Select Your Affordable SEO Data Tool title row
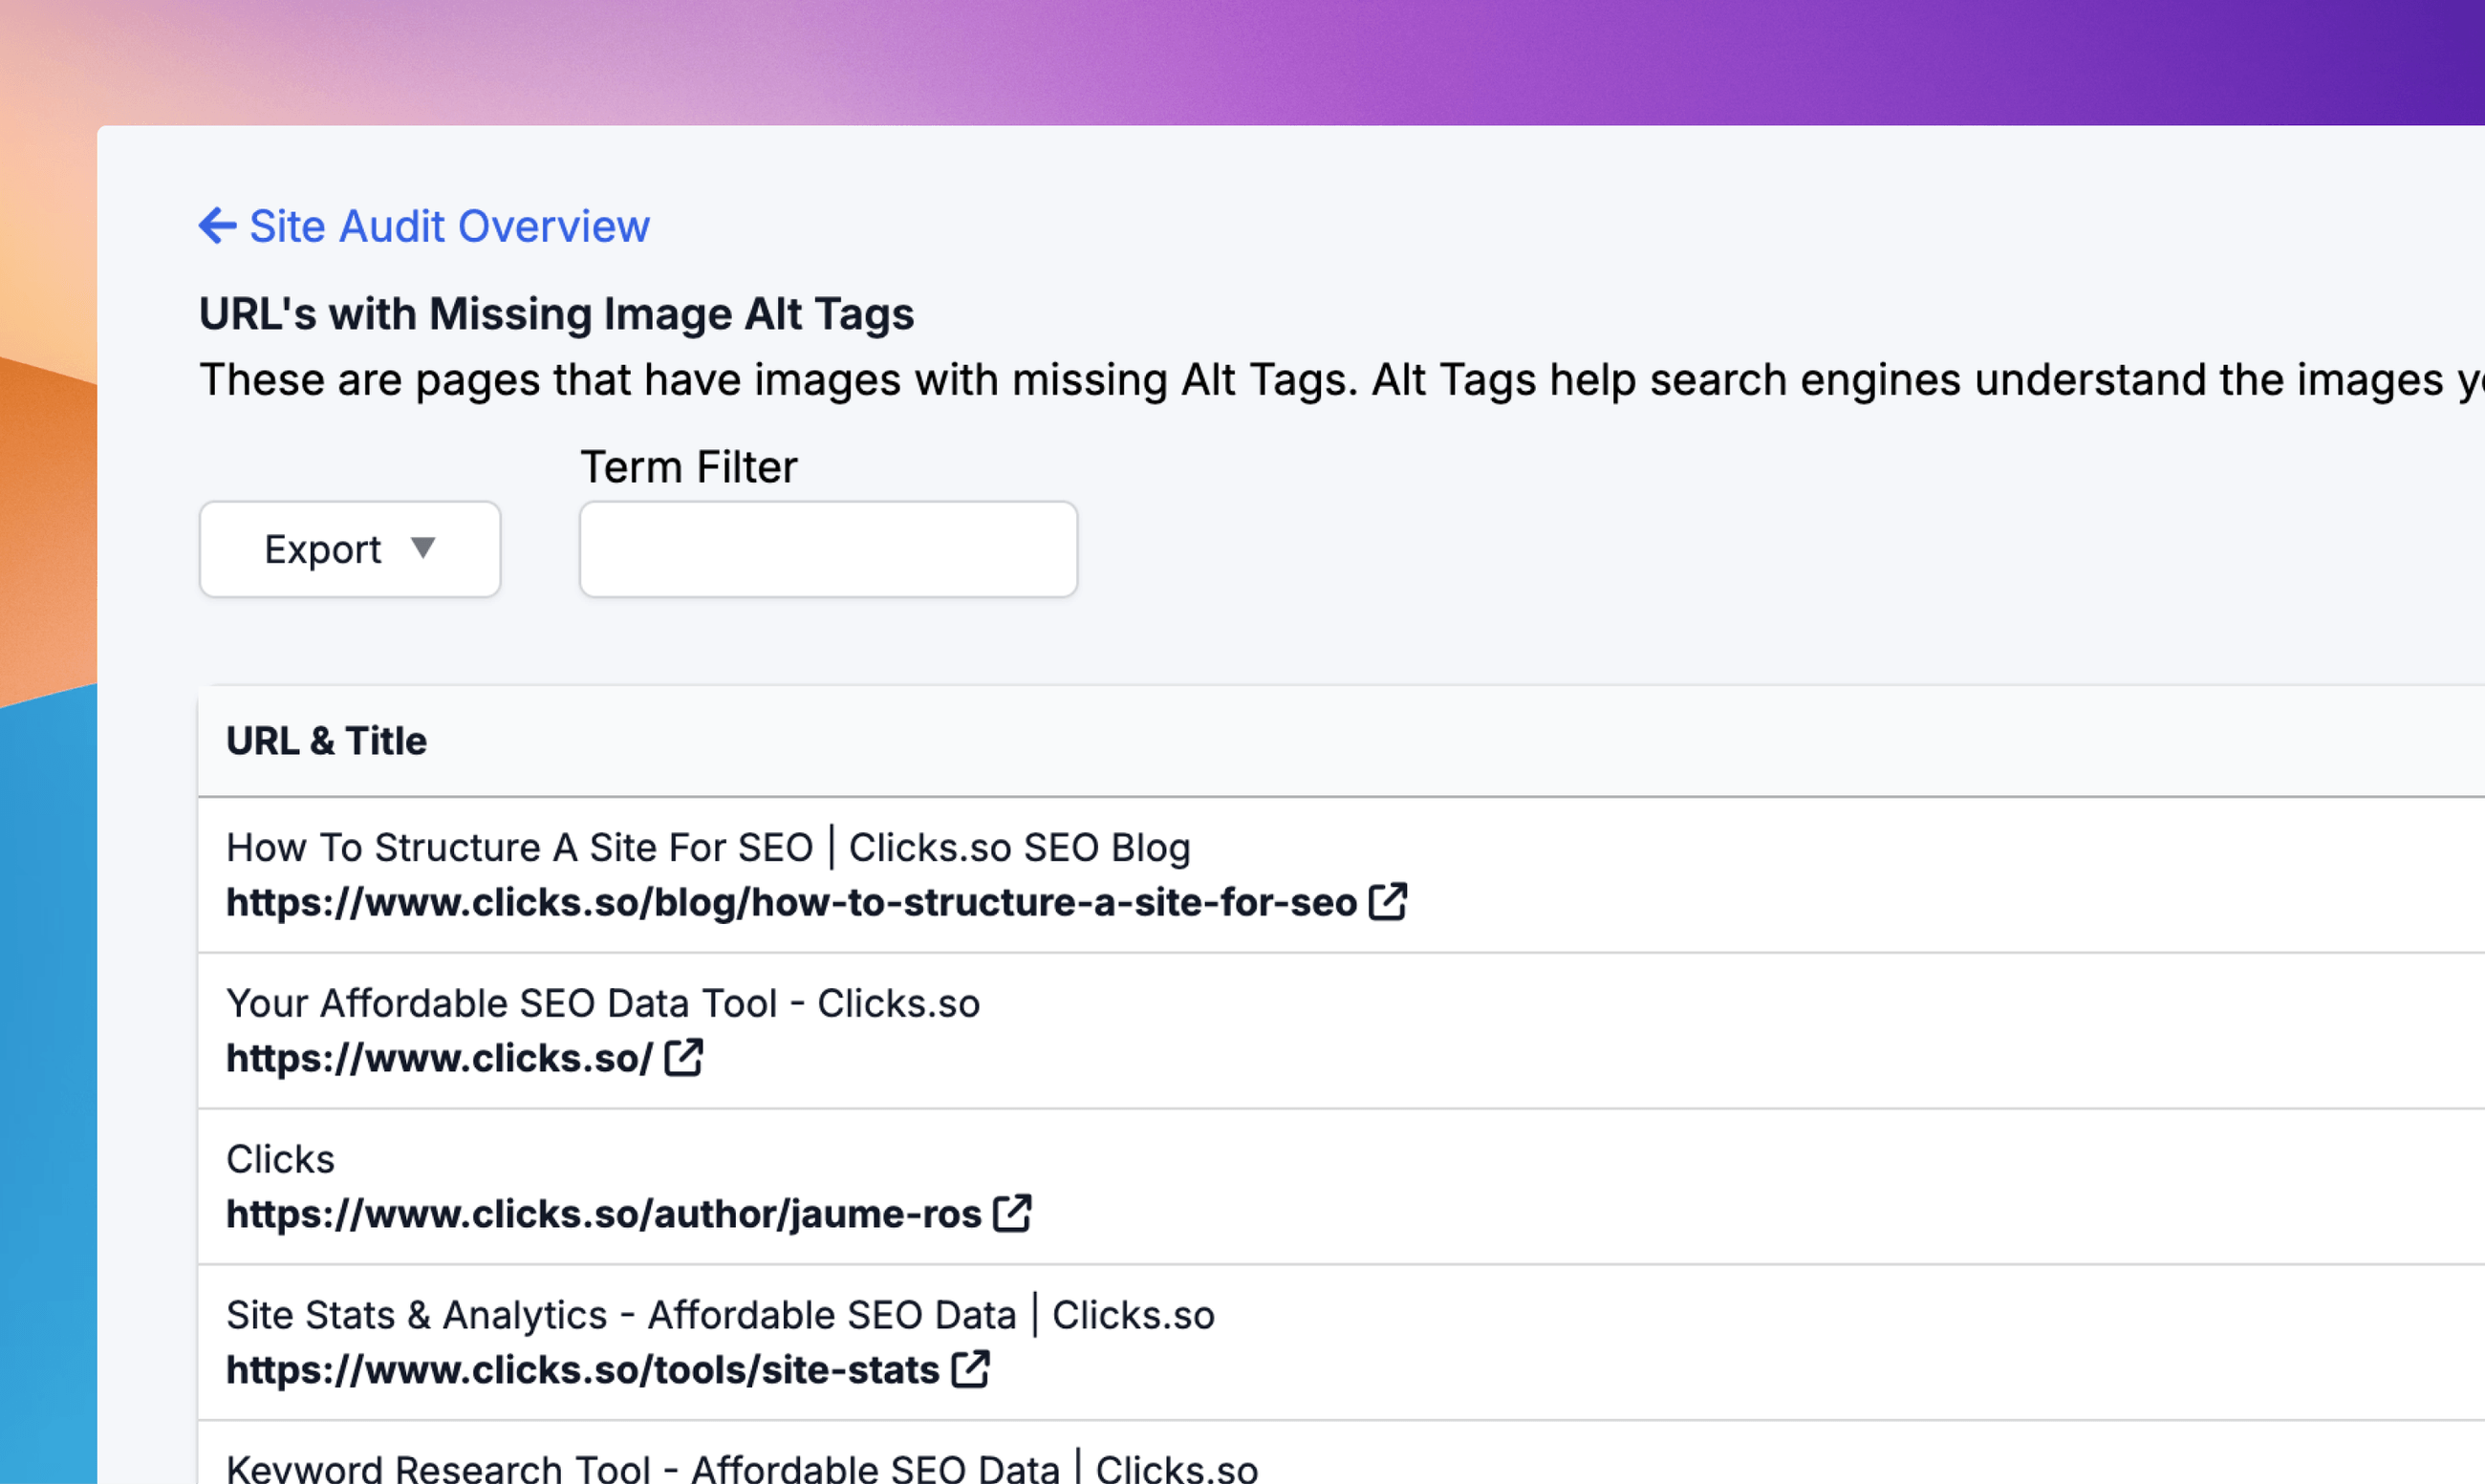This screenshot has height=1484, width=2485. click(602, 1004)
